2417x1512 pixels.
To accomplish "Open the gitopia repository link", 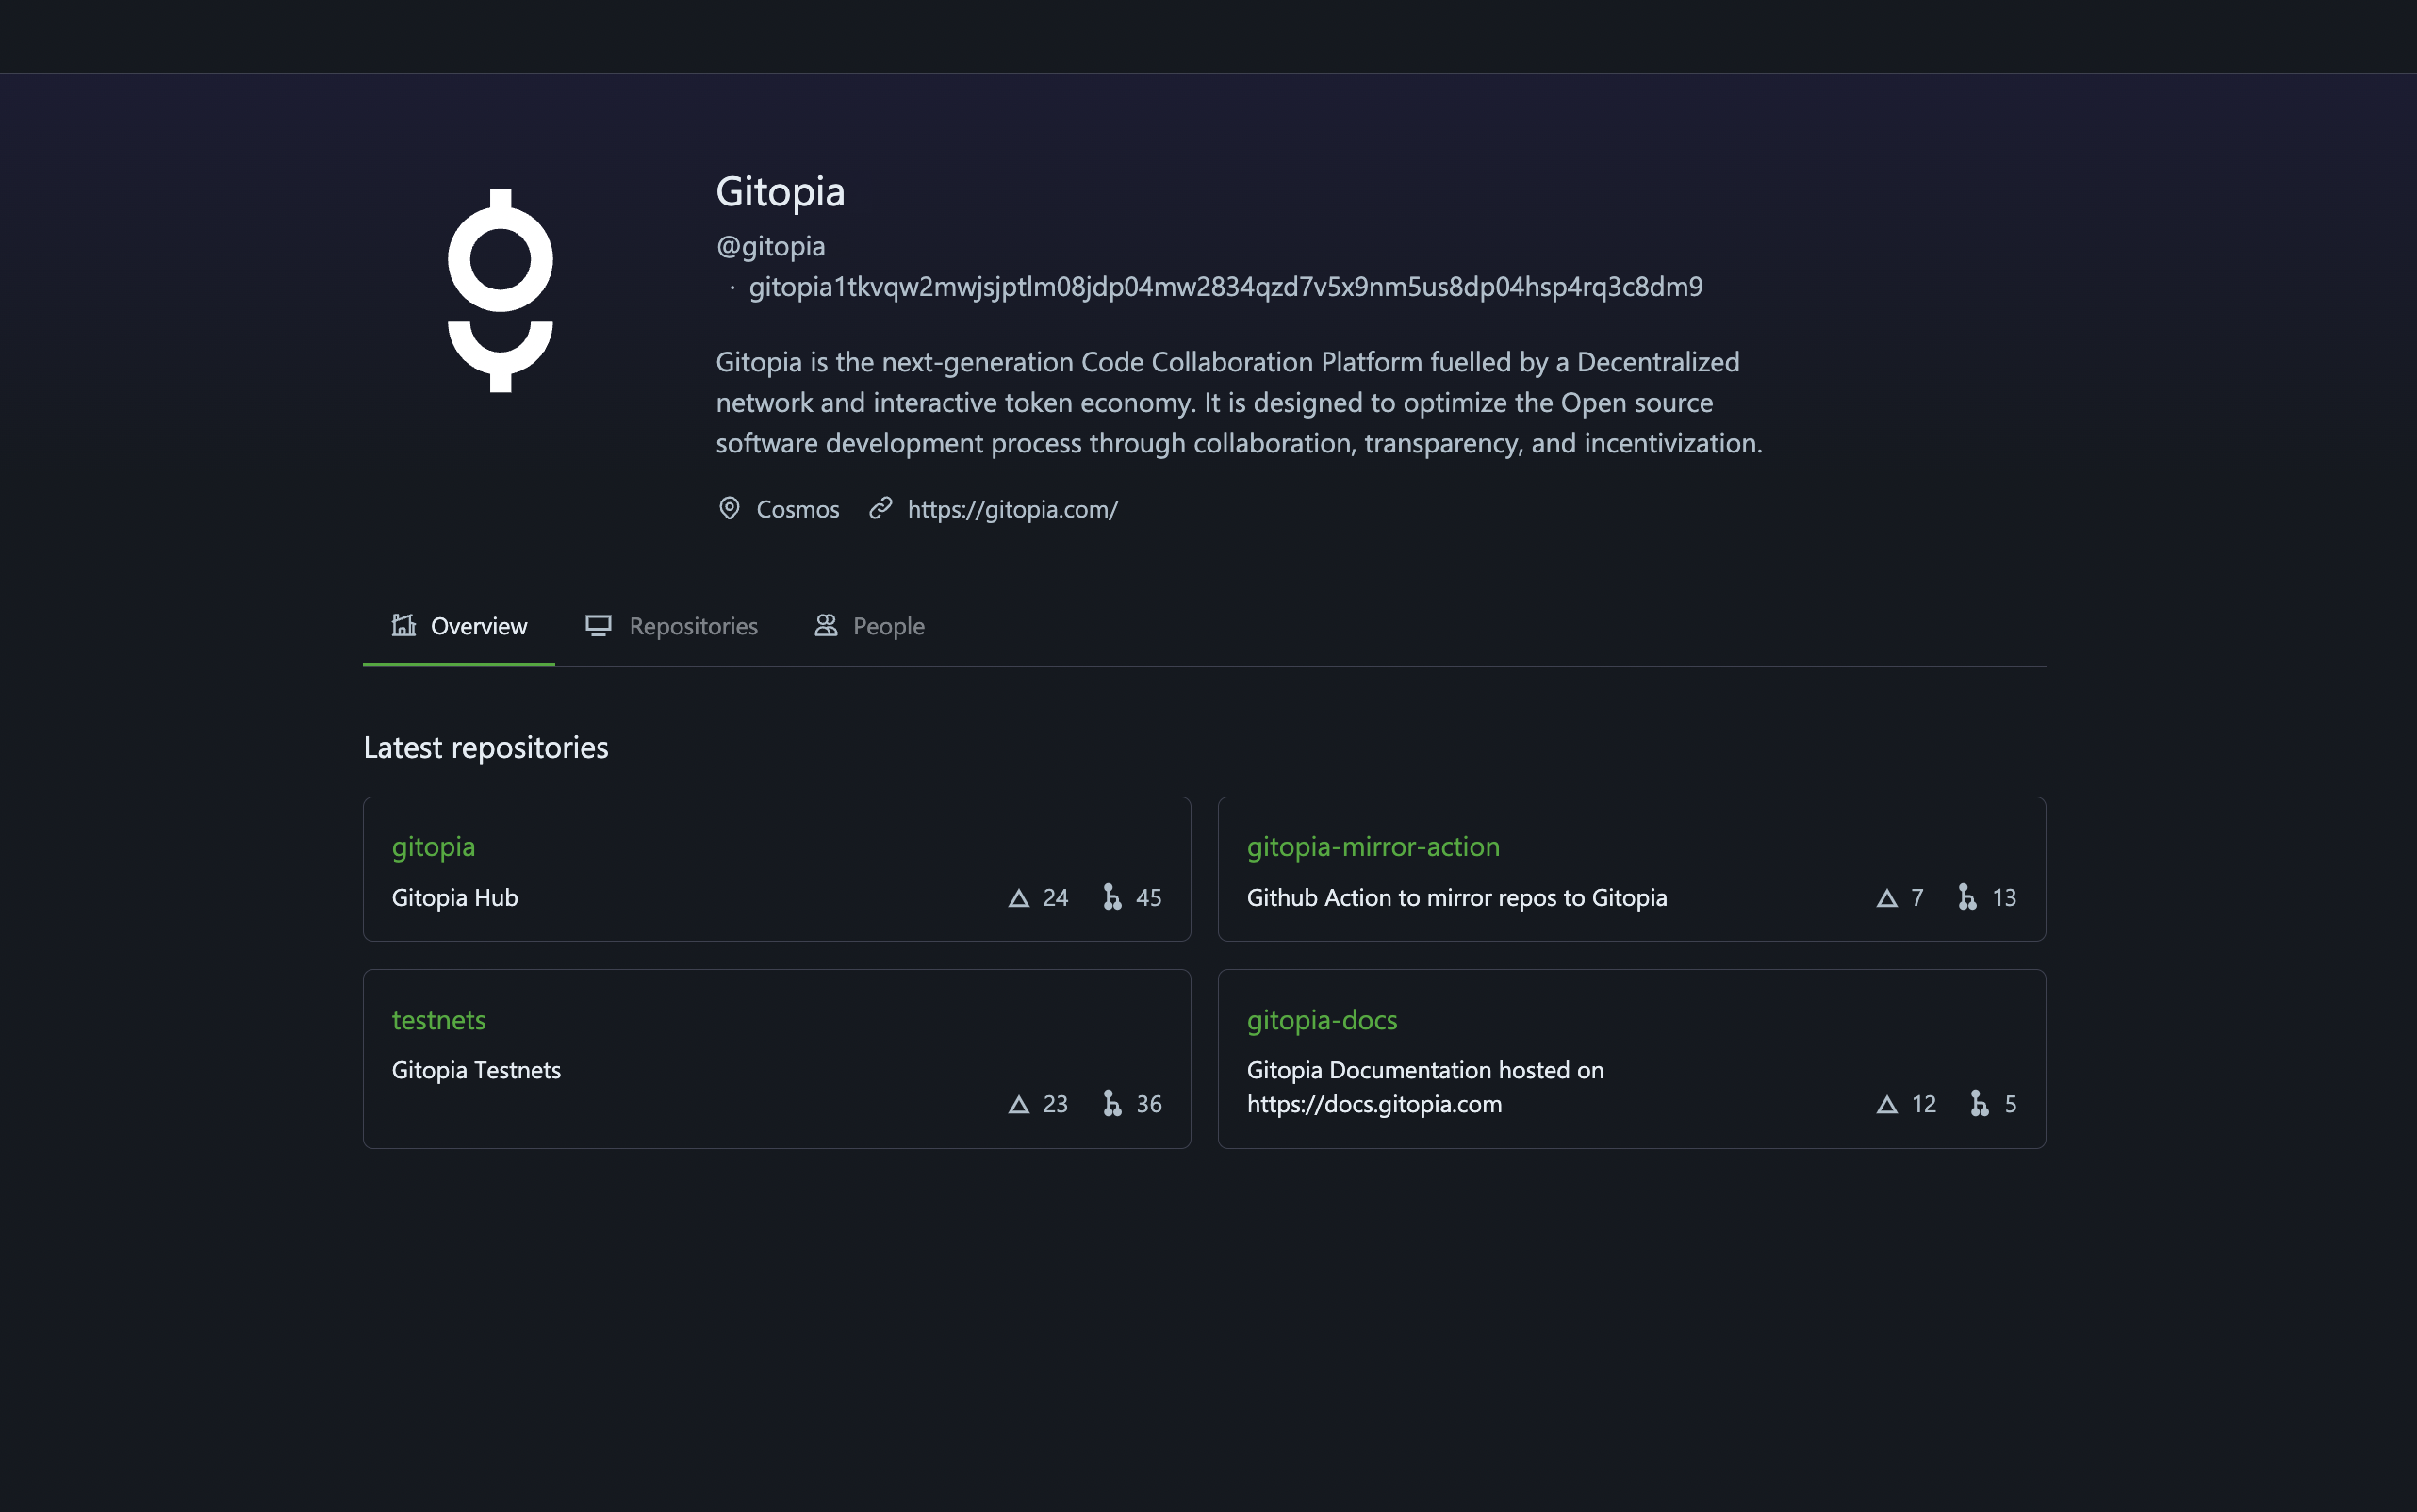I will pyautogui.click(x=433, y=846).
